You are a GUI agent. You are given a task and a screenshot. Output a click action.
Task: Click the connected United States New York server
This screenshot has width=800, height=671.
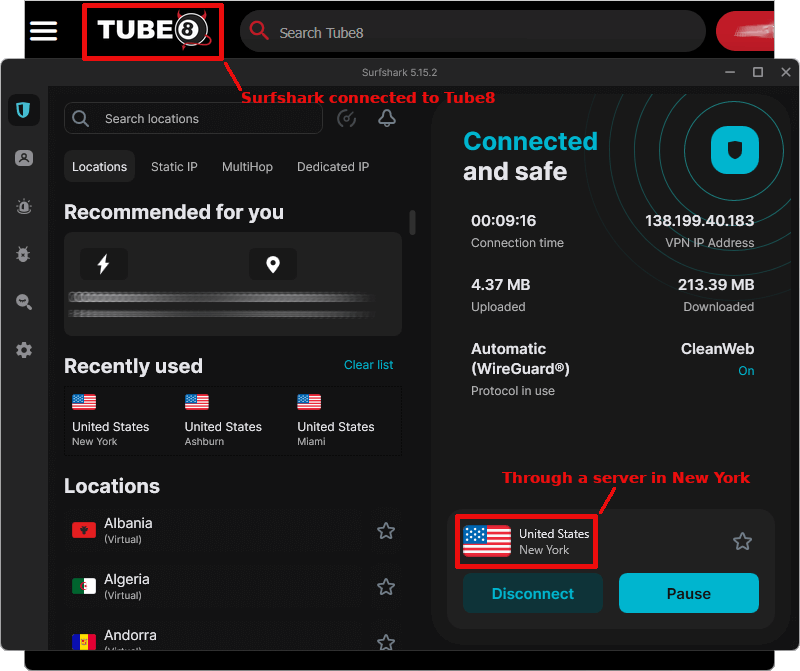(x=526, y=541)
